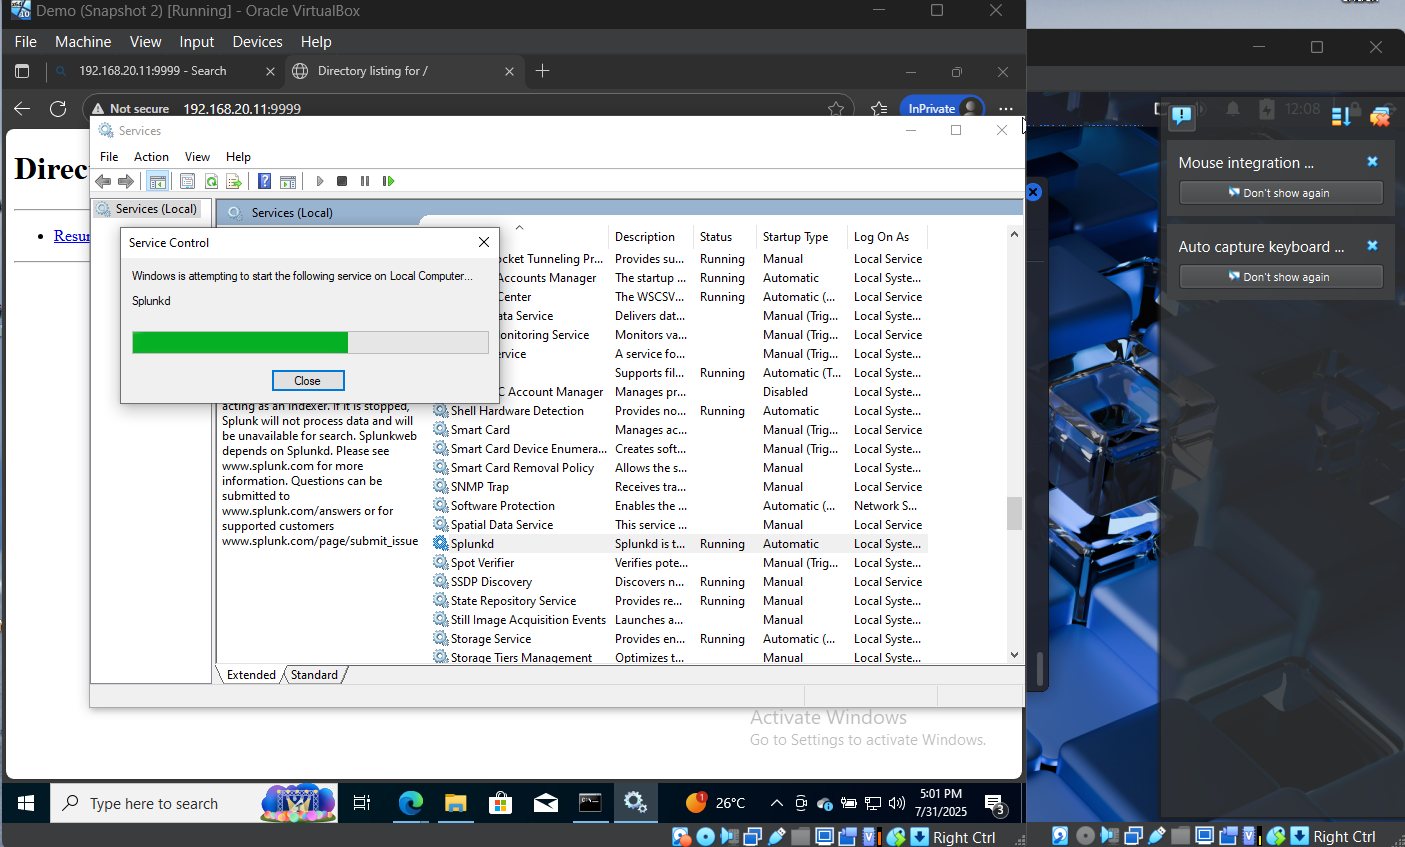Image resolution: width=1405 pixels, height=847 pixels.
Task: Switch to the Standard tab
Action: pos(313,674)
